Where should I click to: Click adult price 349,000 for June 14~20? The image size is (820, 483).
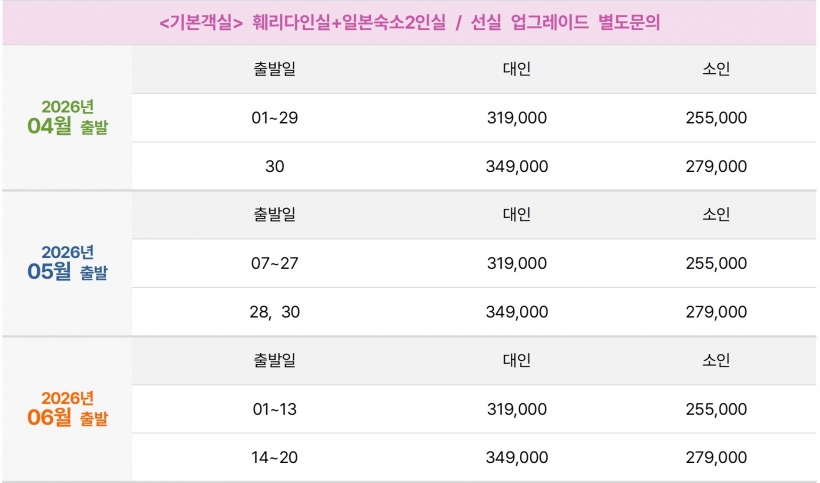point(516,457)
